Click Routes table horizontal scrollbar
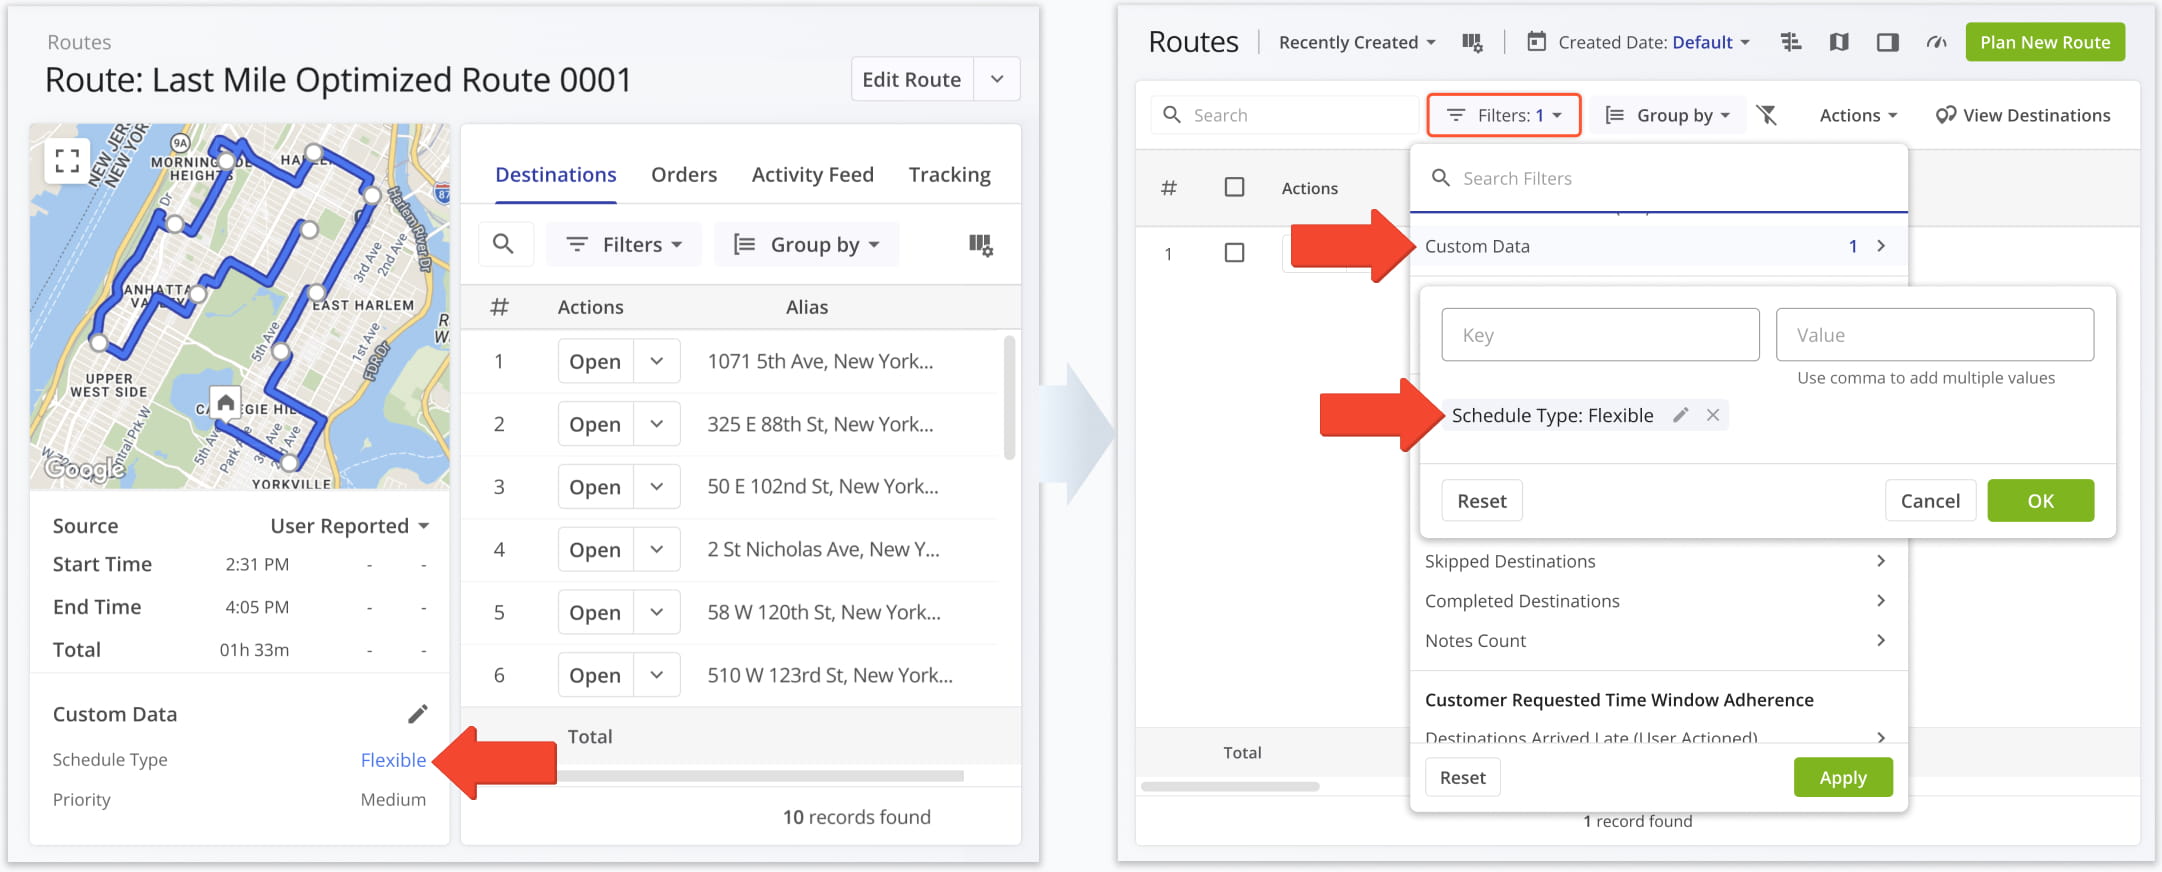Viewport: 2162px width, 872px height. (1230, 786)
